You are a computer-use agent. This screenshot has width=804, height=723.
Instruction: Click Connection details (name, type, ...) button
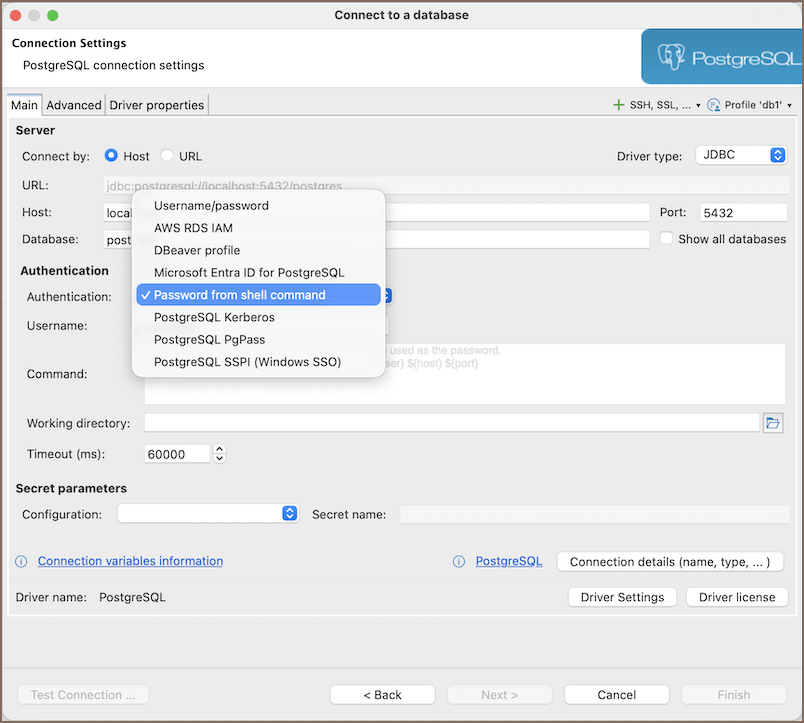coord(670,562)
